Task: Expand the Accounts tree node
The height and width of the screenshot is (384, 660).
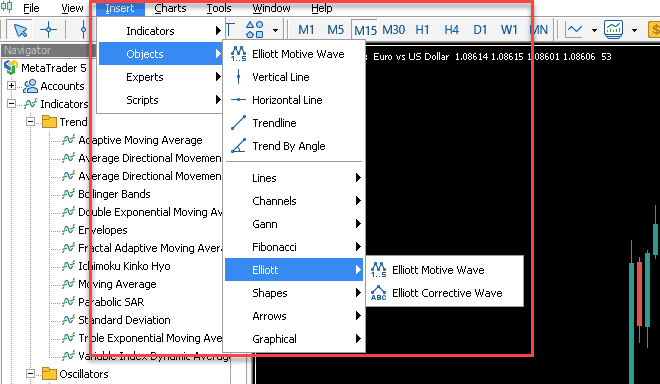Action: [x=11, y=86]
